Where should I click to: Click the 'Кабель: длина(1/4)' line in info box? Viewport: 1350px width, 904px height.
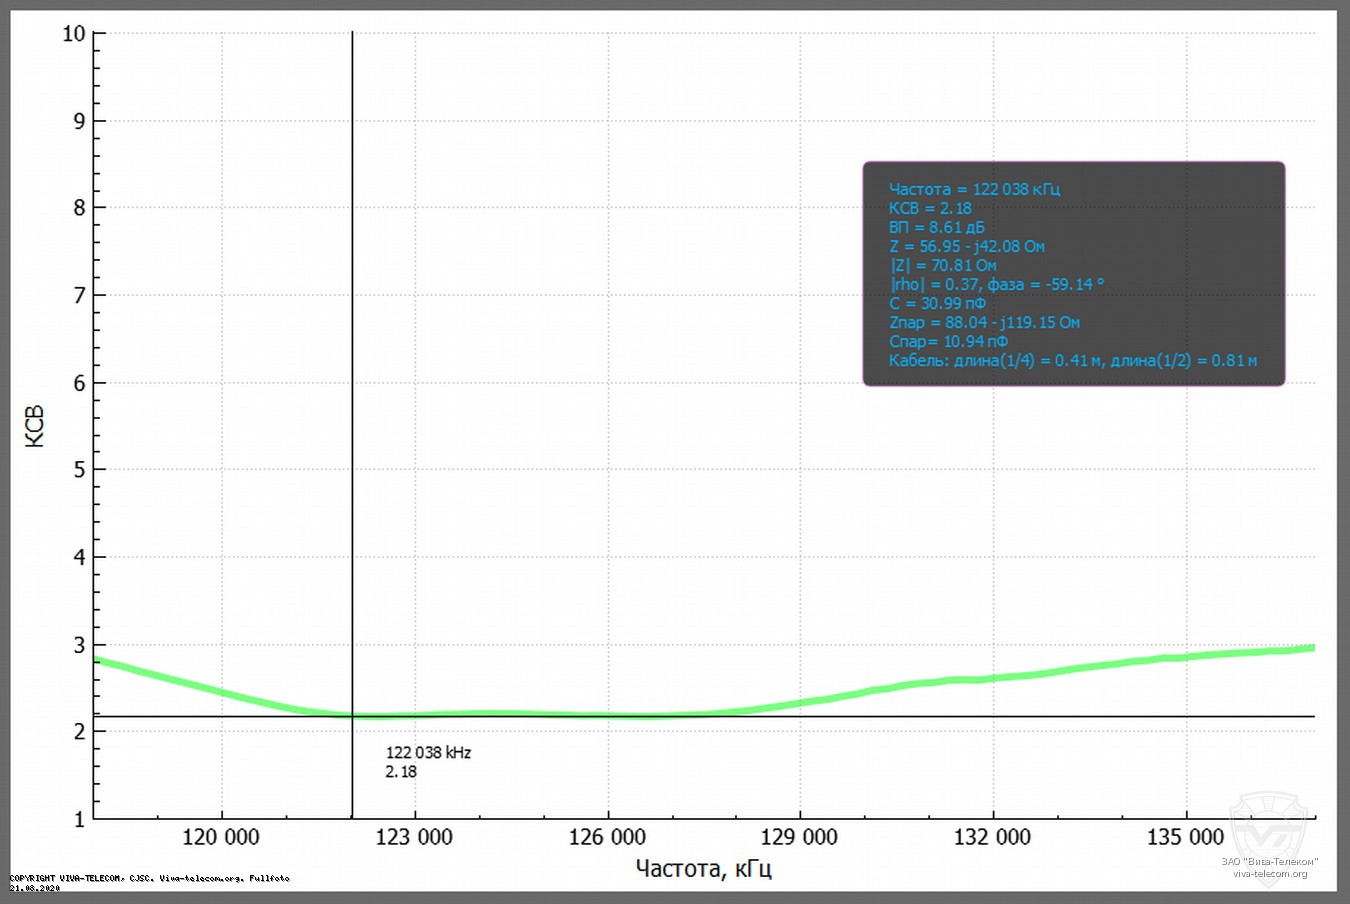tap(1072, 360)
